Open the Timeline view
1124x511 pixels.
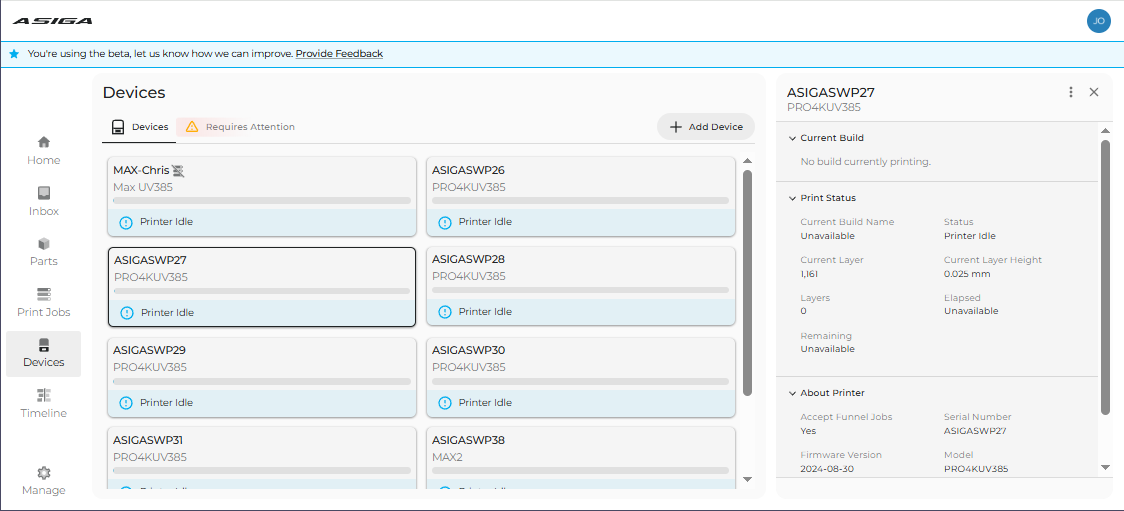(44, 404)
